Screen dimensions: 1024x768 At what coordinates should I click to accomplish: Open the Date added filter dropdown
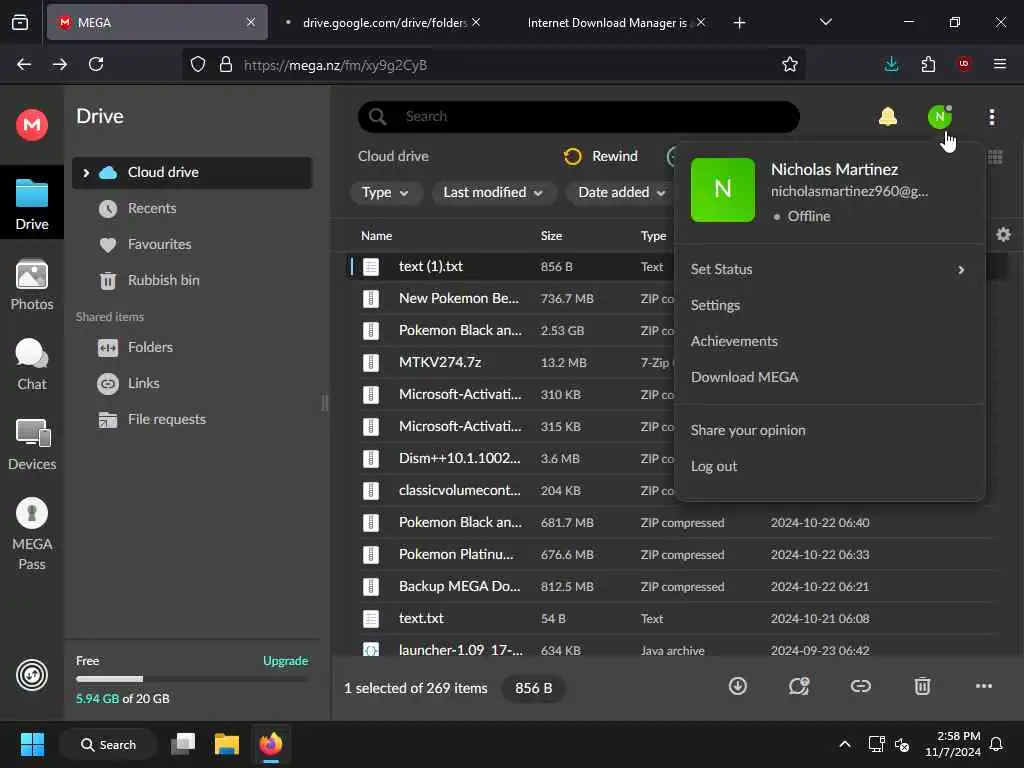pyautogui.click(x=622, y=193)
